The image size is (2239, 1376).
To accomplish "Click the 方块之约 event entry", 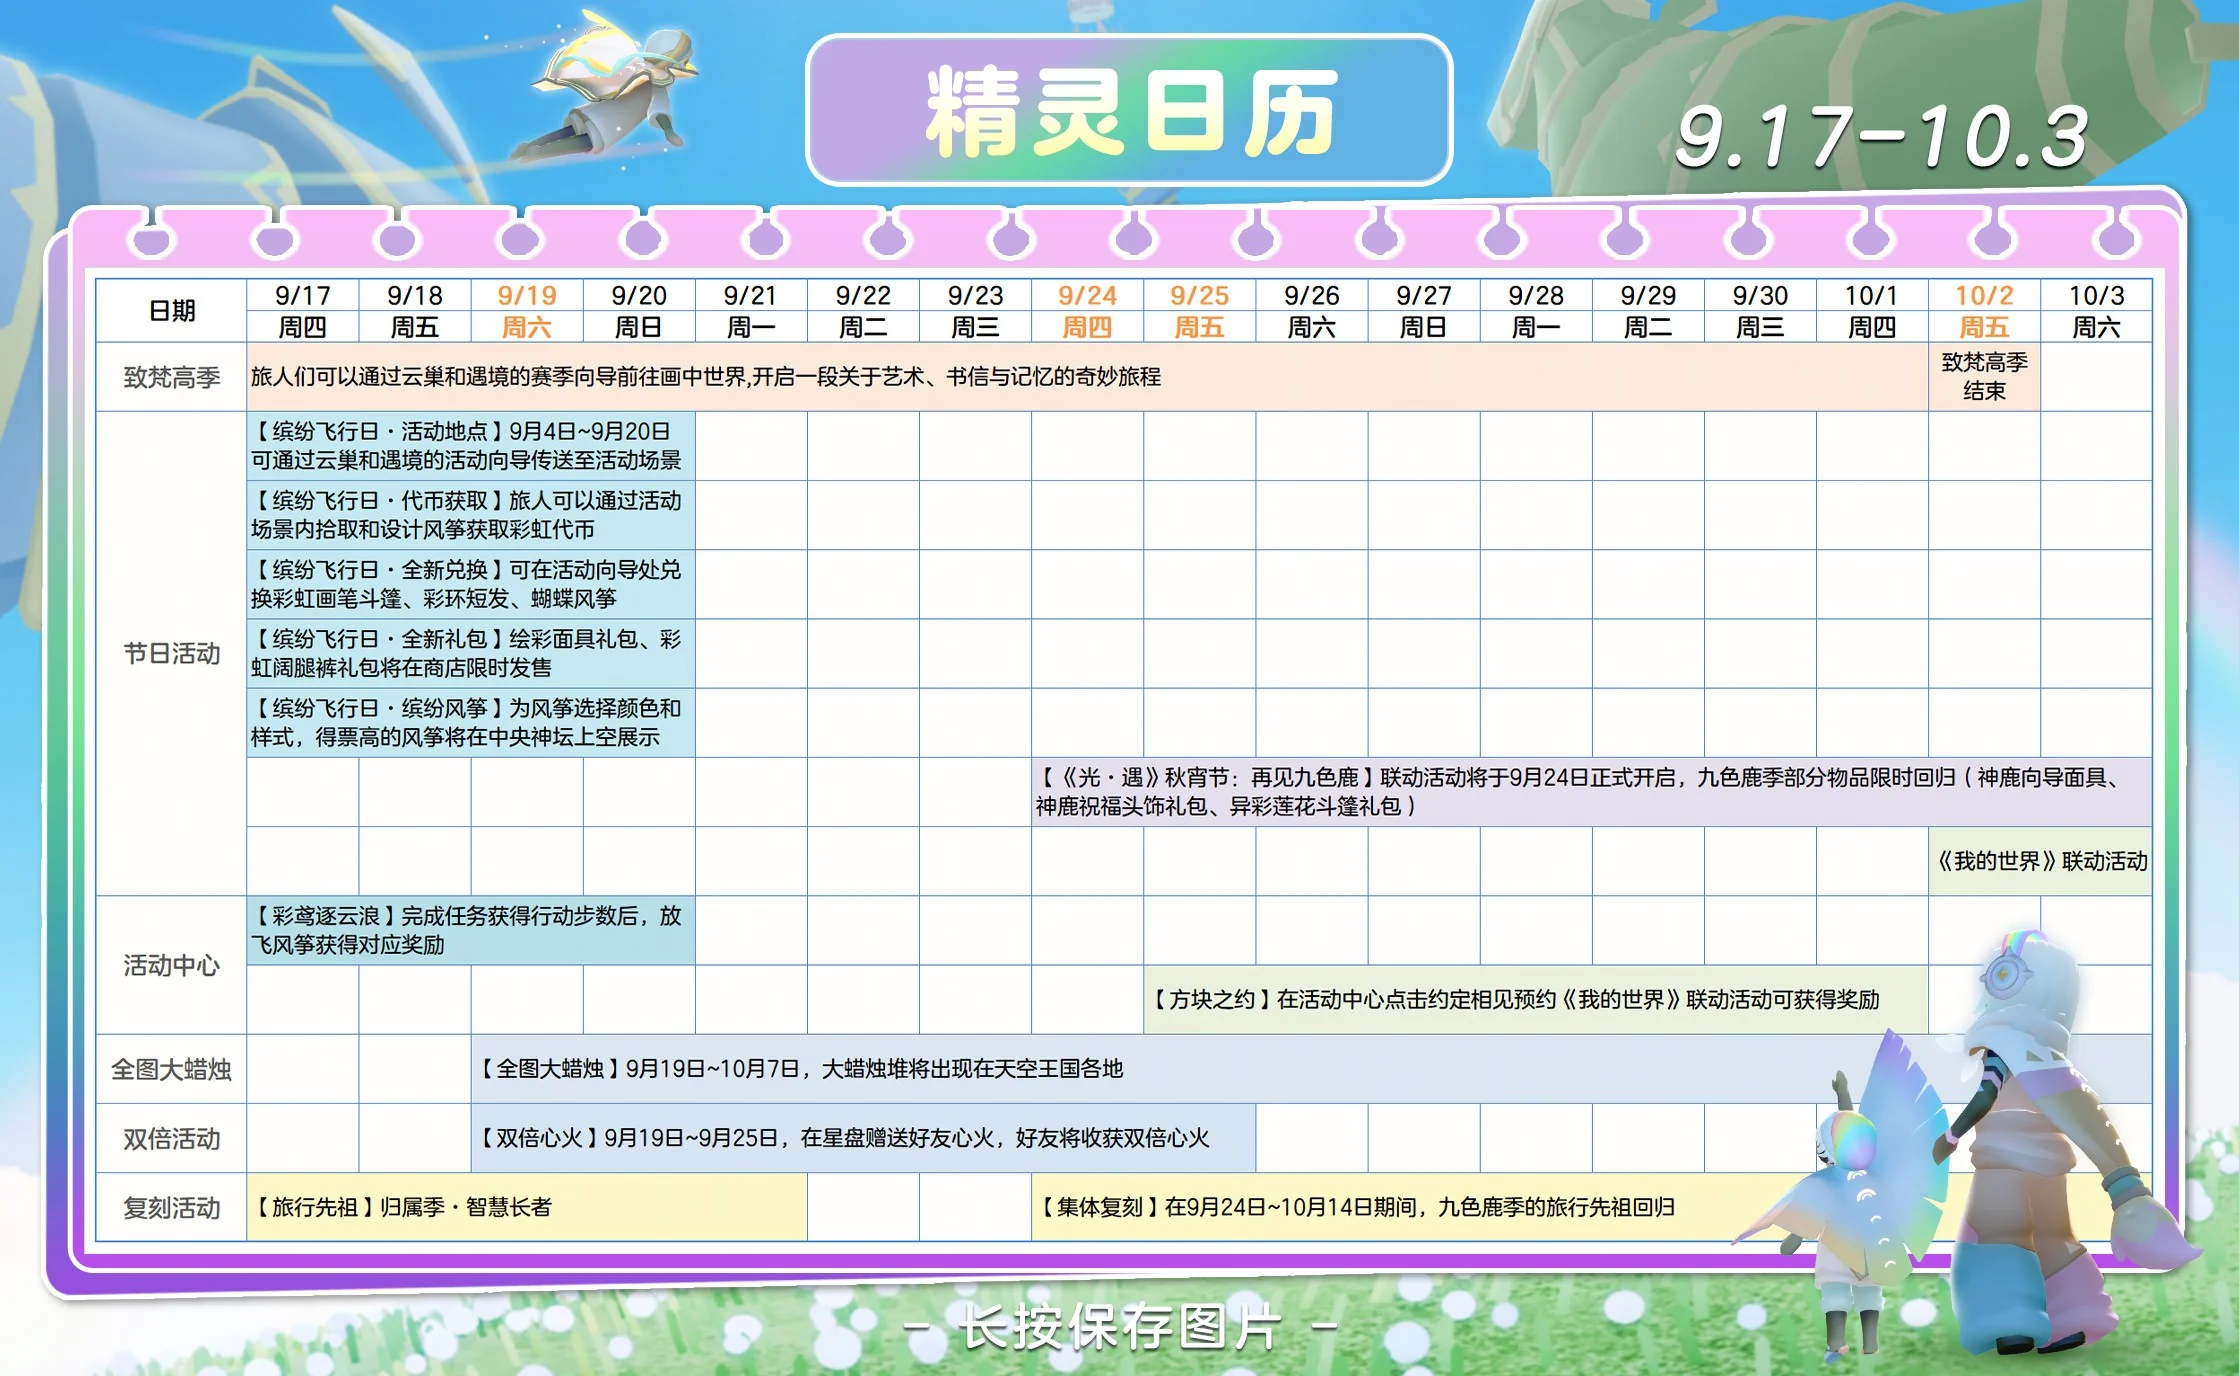I will (1536, 1000).
